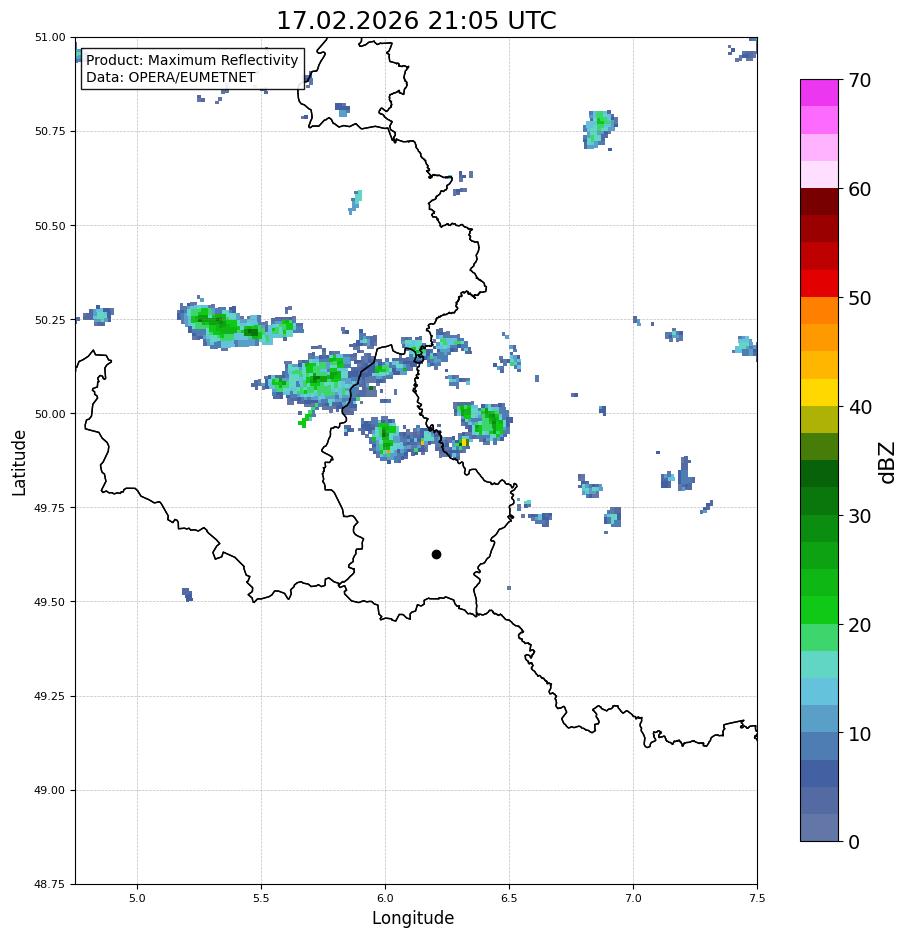908x937 pixels.
Task: Click the isolated radar echo near 50.75°N, 6.85°E
Action: [600, 129]
